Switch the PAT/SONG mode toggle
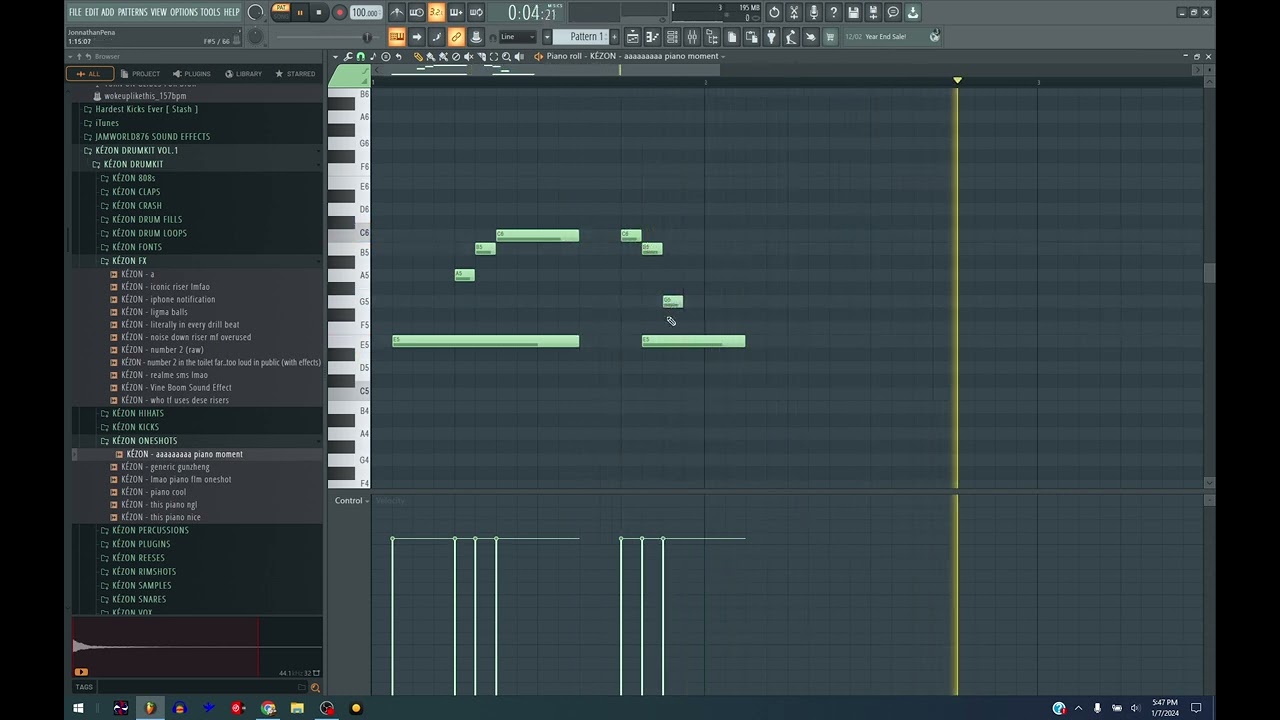1280x720 pixels. [x=281, y=12]
